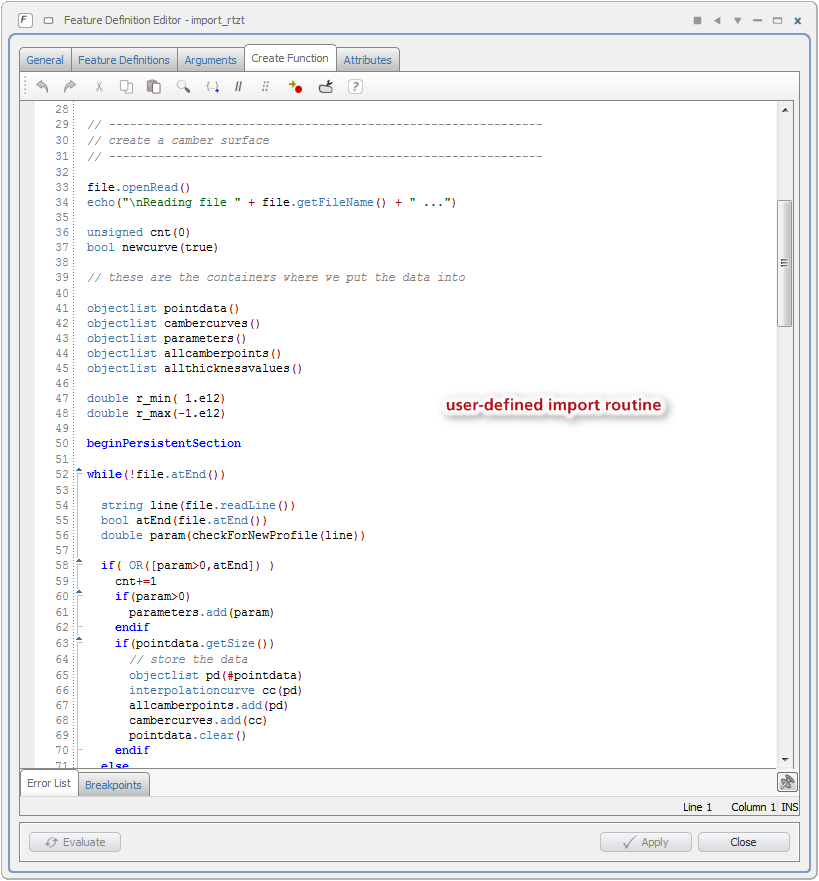Image resolution: width=819 pixels, height=881 pixels.
Task: Click the INS indicator in the status bar
Action: coord(789,807)
